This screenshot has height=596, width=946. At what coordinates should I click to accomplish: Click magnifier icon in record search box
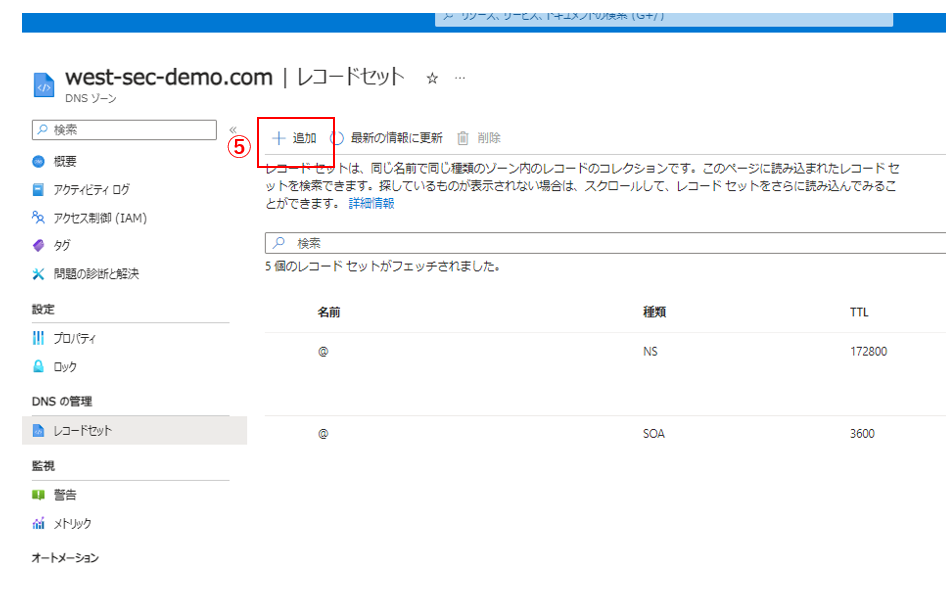(x=279, y=243)
